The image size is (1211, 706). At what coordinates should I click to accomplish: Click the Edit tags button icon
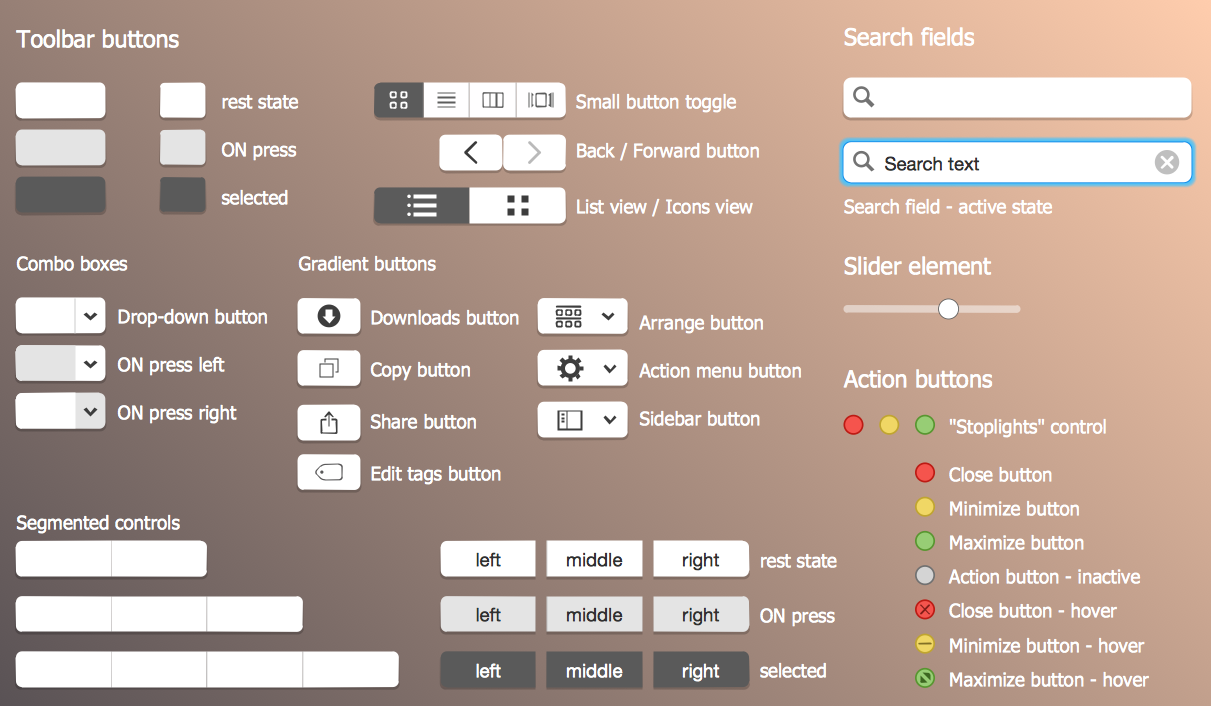(x=329, y=473)
